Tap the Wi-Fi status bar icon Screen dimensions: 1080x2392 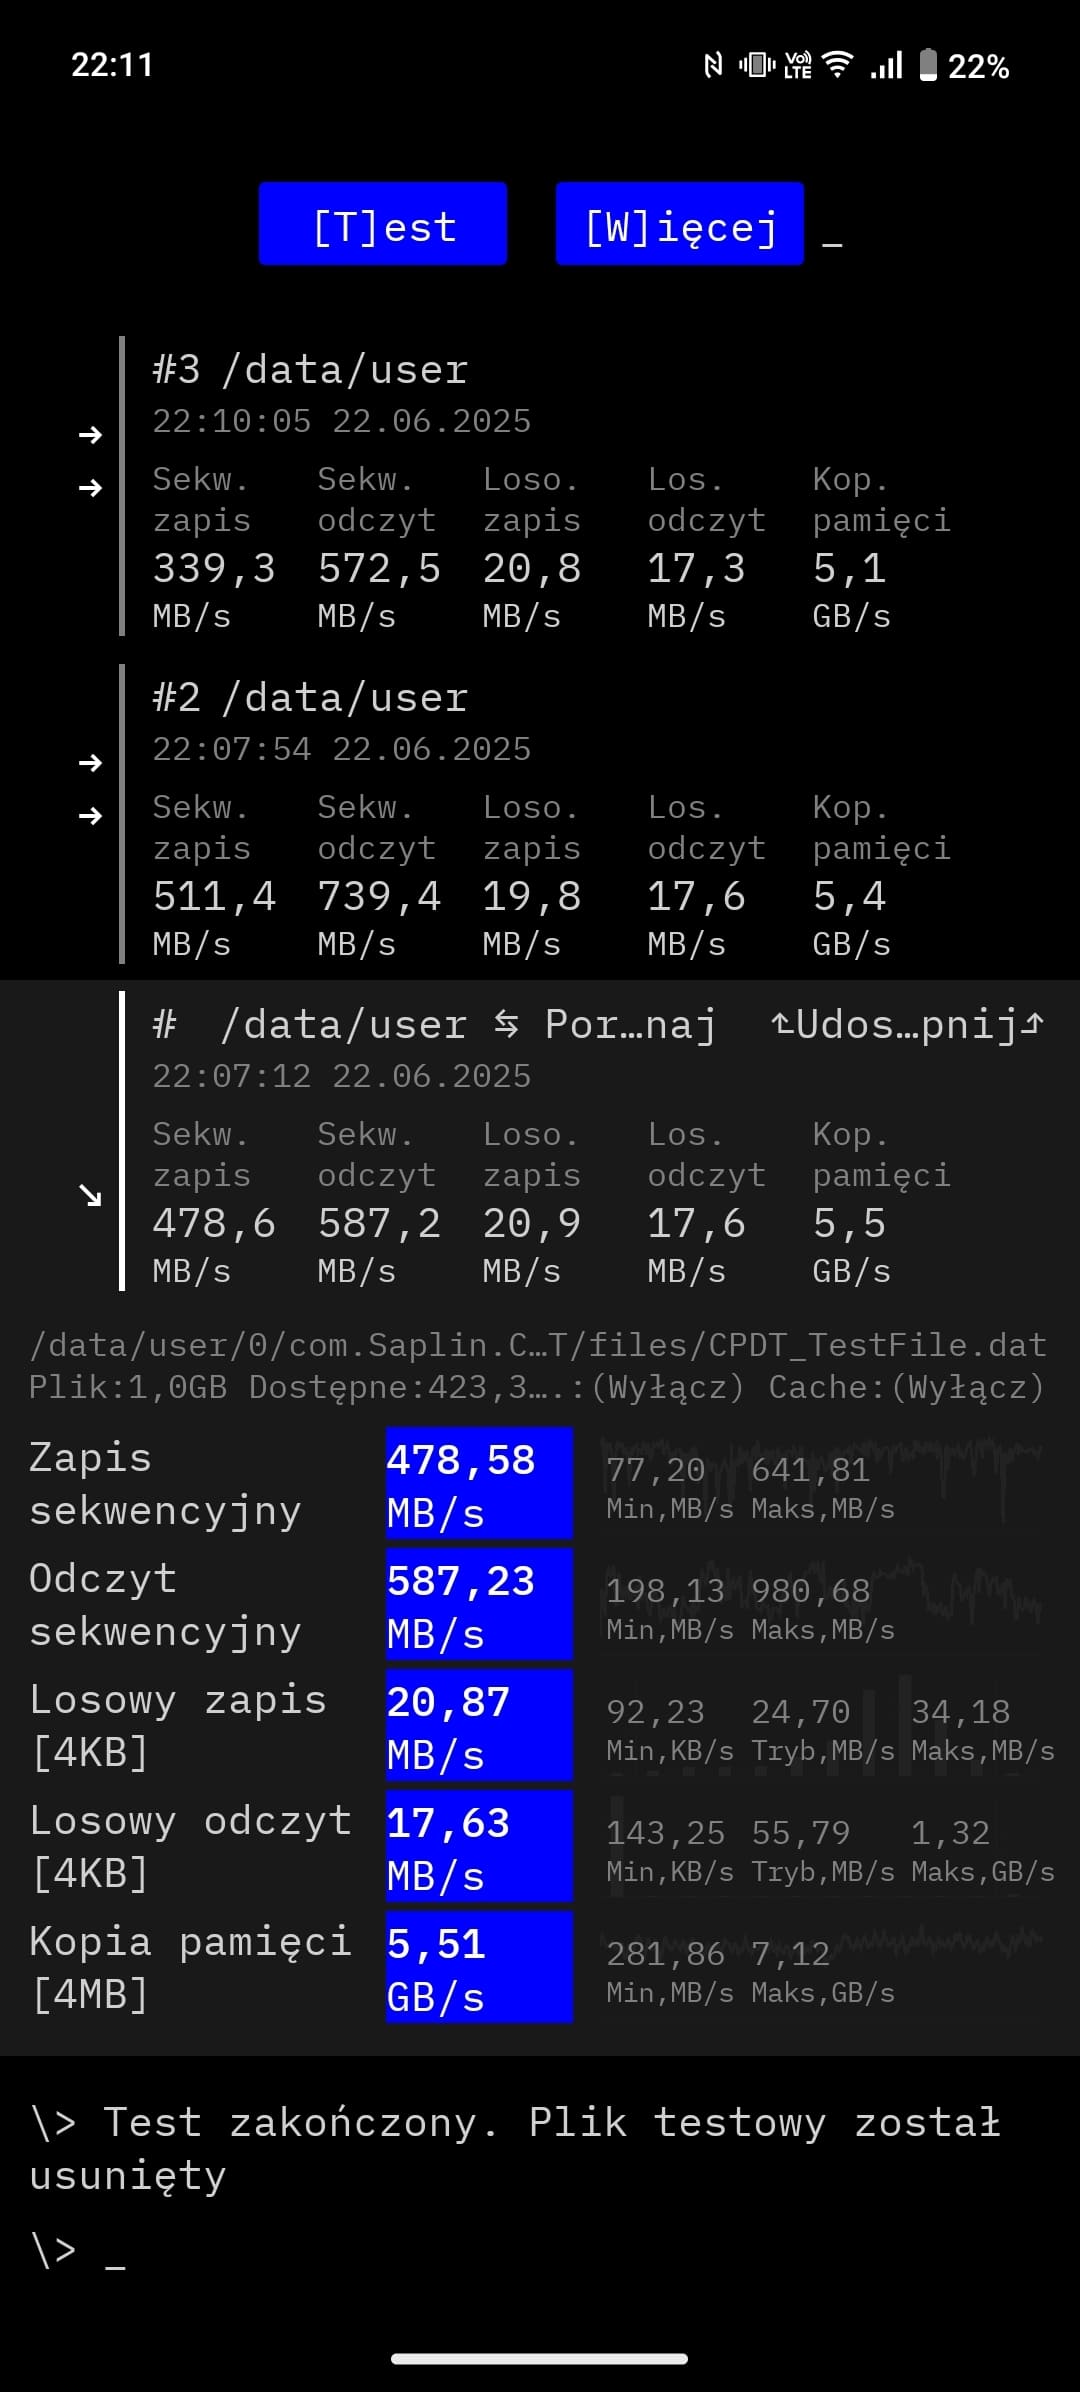[837, 65]
